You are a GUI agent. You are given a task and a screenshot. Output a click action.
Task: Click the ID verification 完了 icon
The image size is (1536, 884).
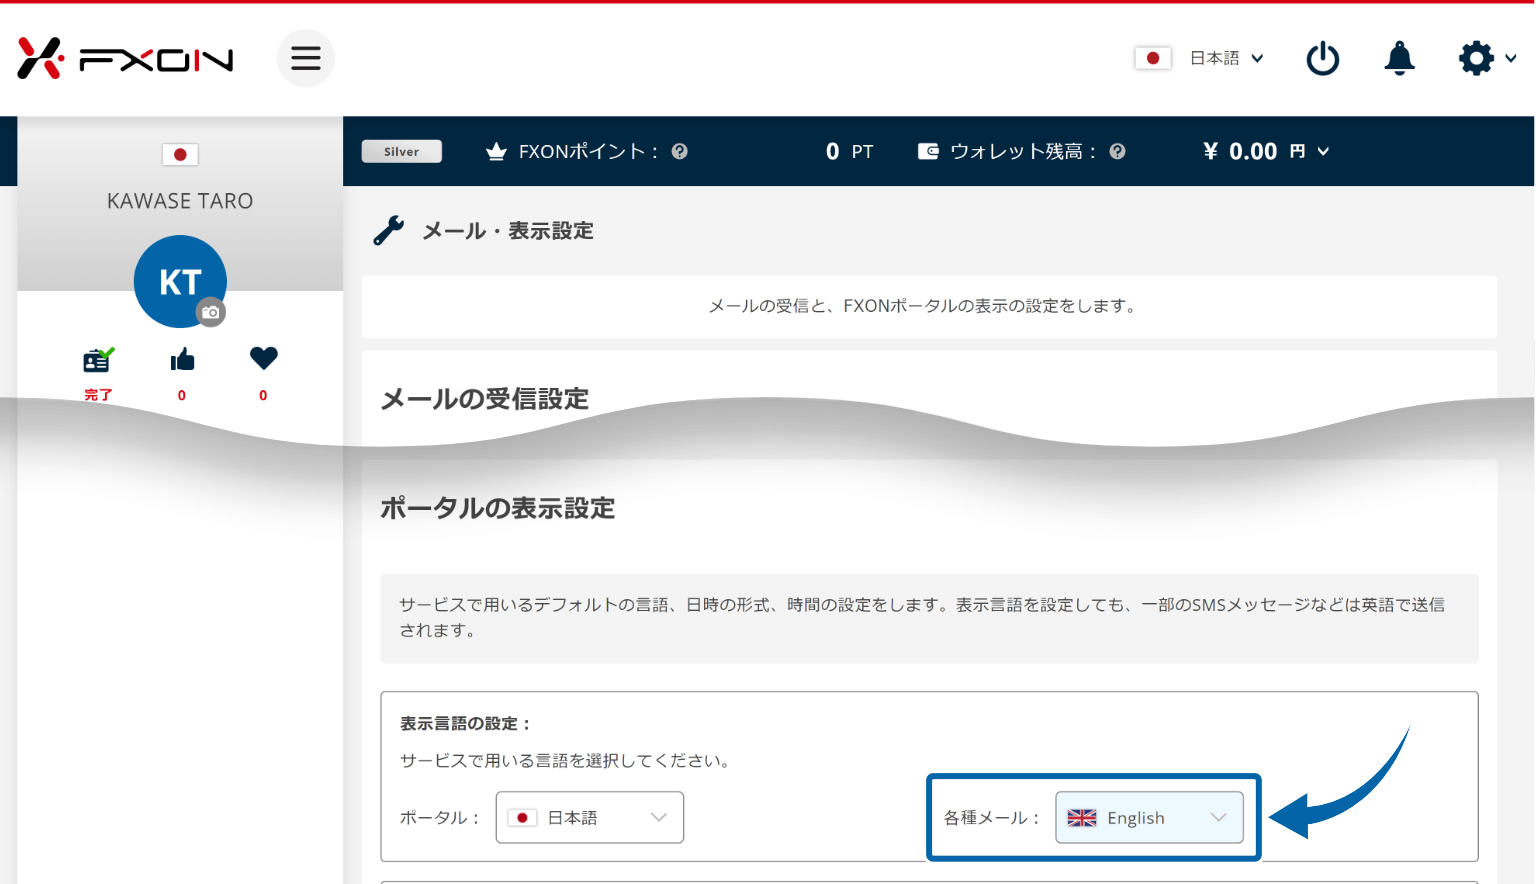click(x=98, y=360)
